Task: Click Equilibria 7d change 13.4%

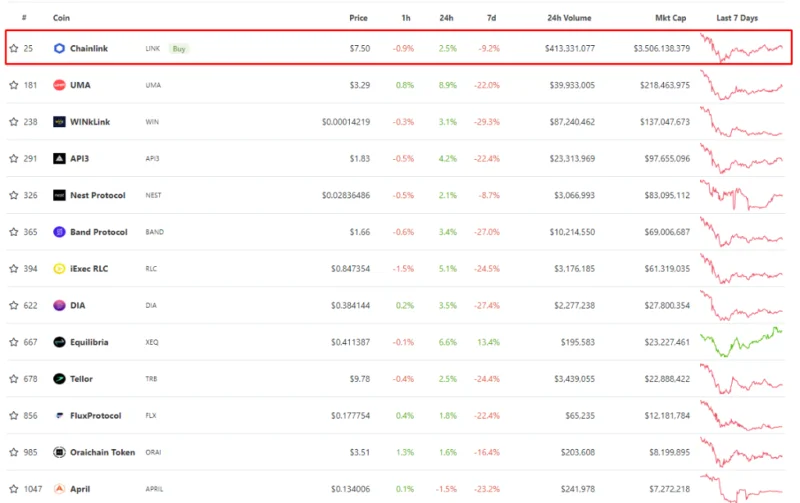Action: pyautogui.click(x=488, y=342)
